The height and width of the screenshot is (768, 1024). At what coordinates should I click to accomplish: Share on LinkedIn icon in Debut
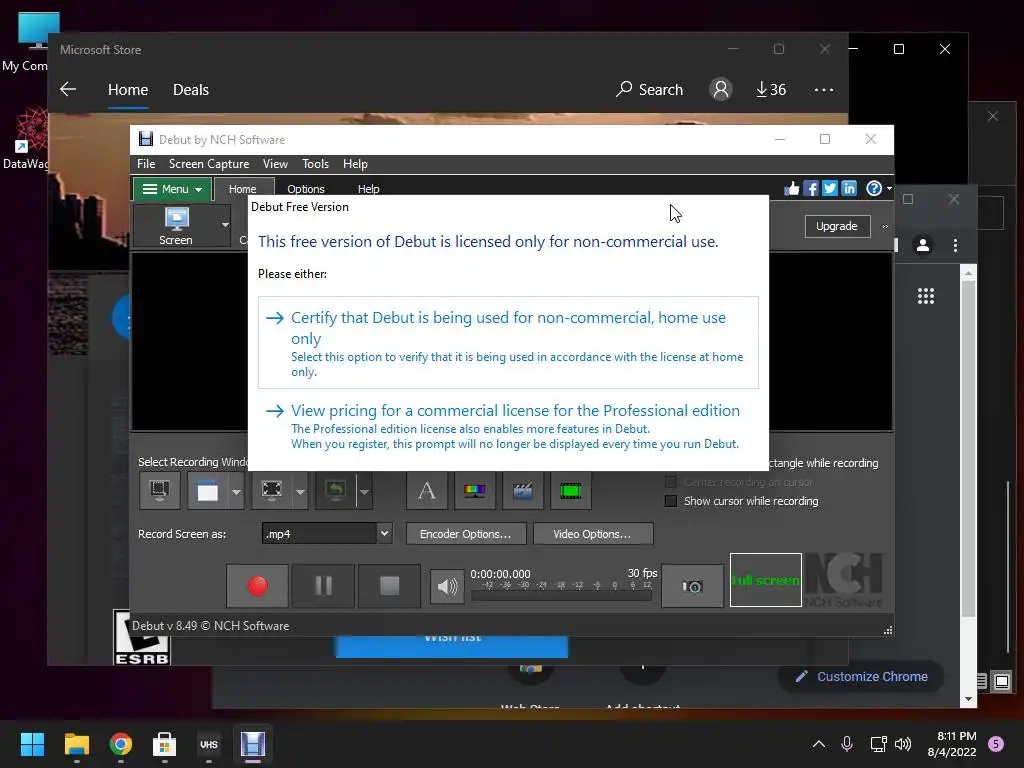point(848,189)
